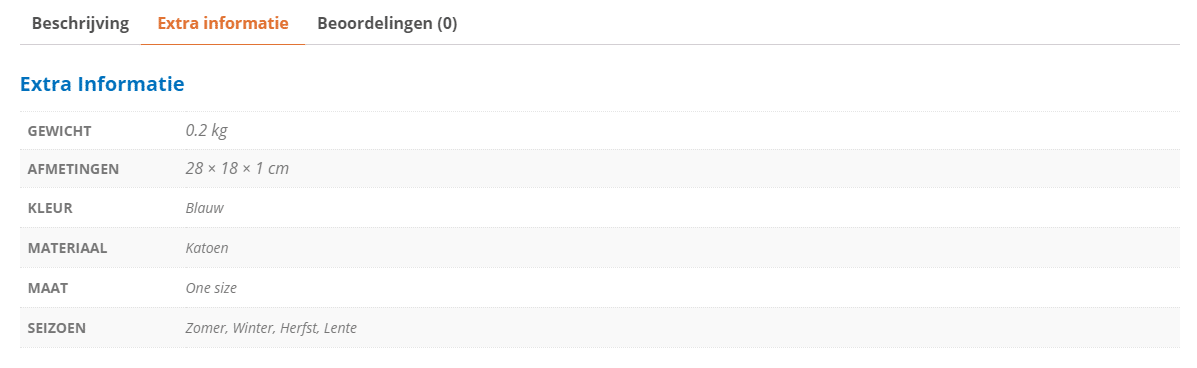Open the Beschrijving tab
Image resolution: width=1197 pixels, height=368 pixels.
coord(80,23)
